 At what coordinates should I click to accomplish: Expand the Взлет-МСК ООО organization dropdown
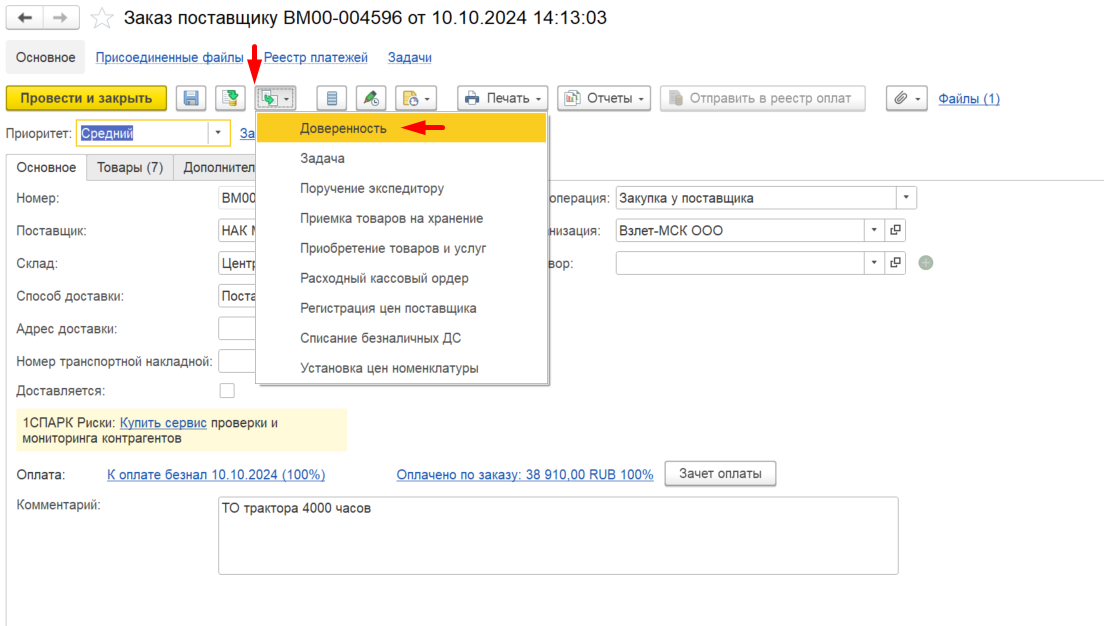[874, 230]
